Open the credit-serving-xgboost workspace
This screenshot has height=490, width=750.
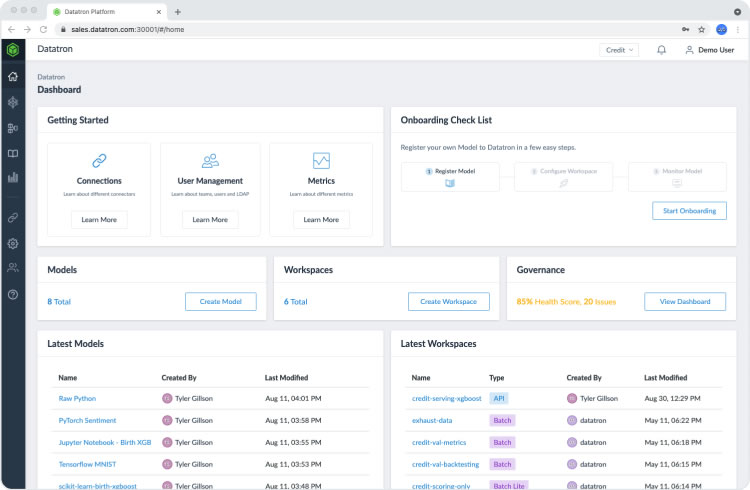447,398
